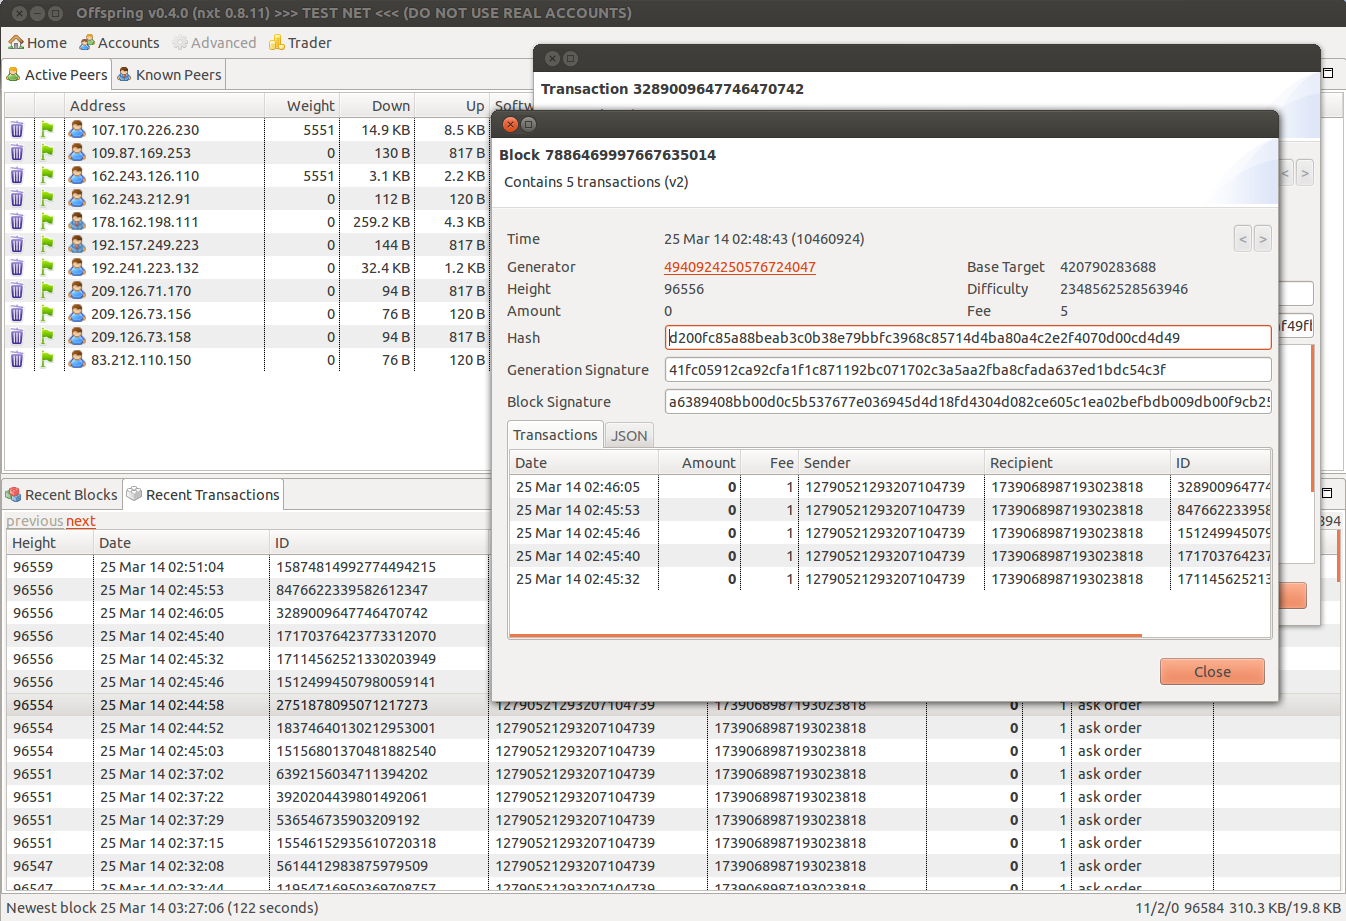Click the user icon beside 192.157.249.223
Image resolution: width=1346 pixels, height=921 pixels.
click(77, 245)
